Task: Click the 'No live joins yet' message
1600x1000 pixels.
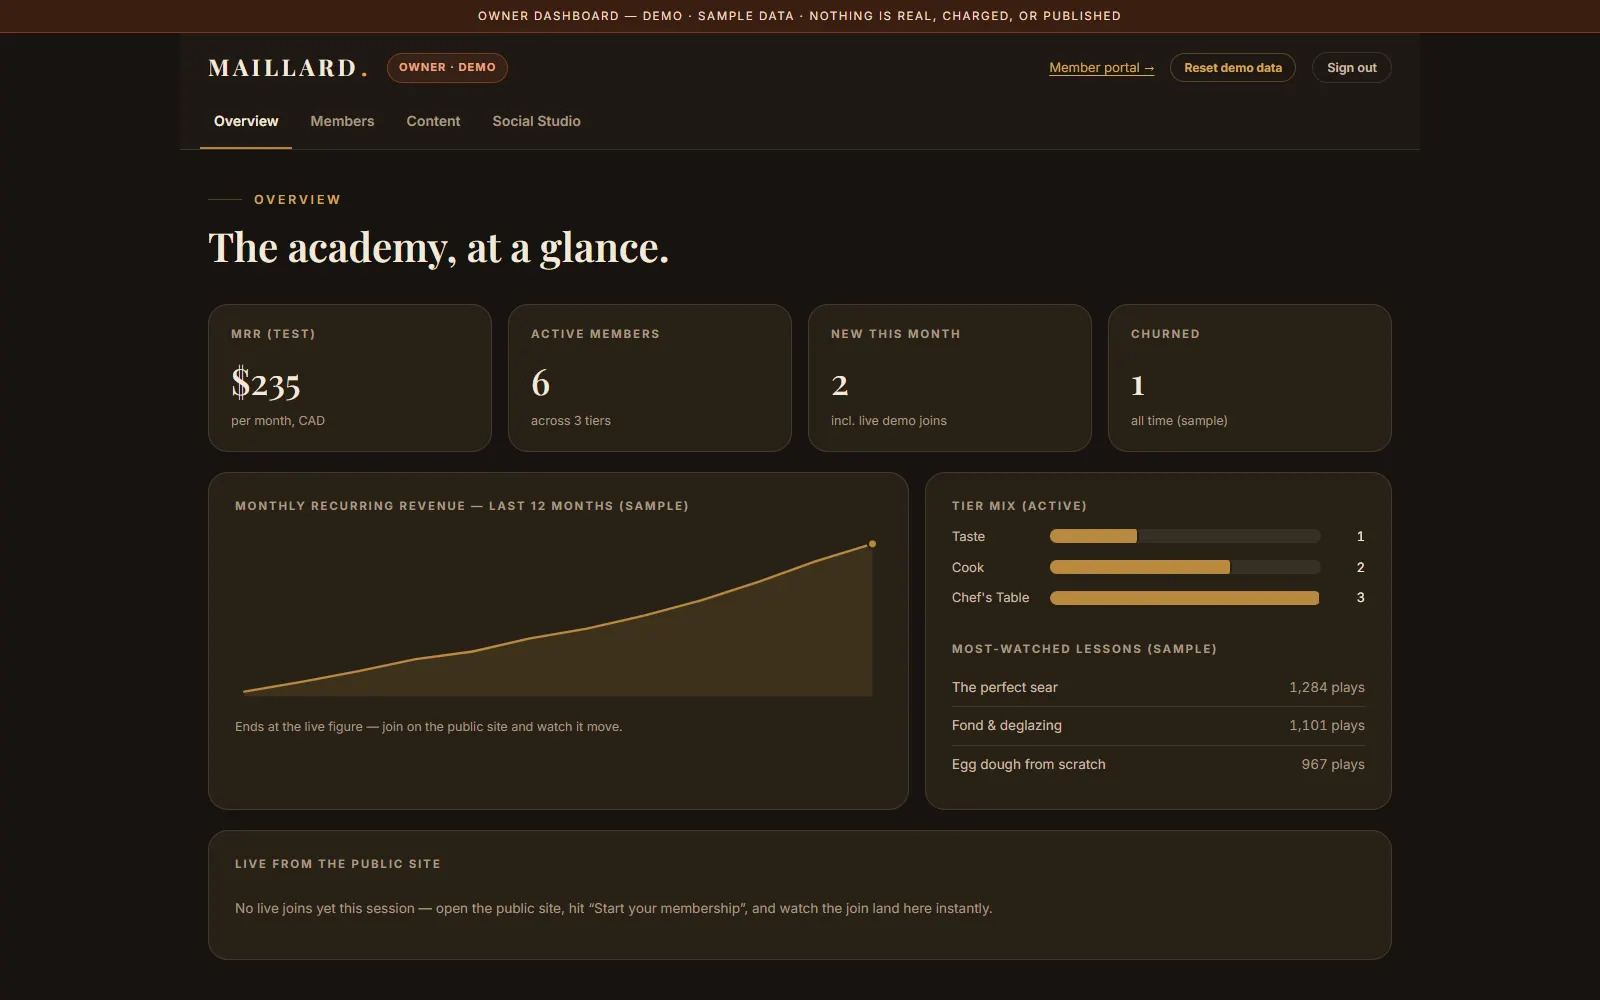Action: point(614,909)
